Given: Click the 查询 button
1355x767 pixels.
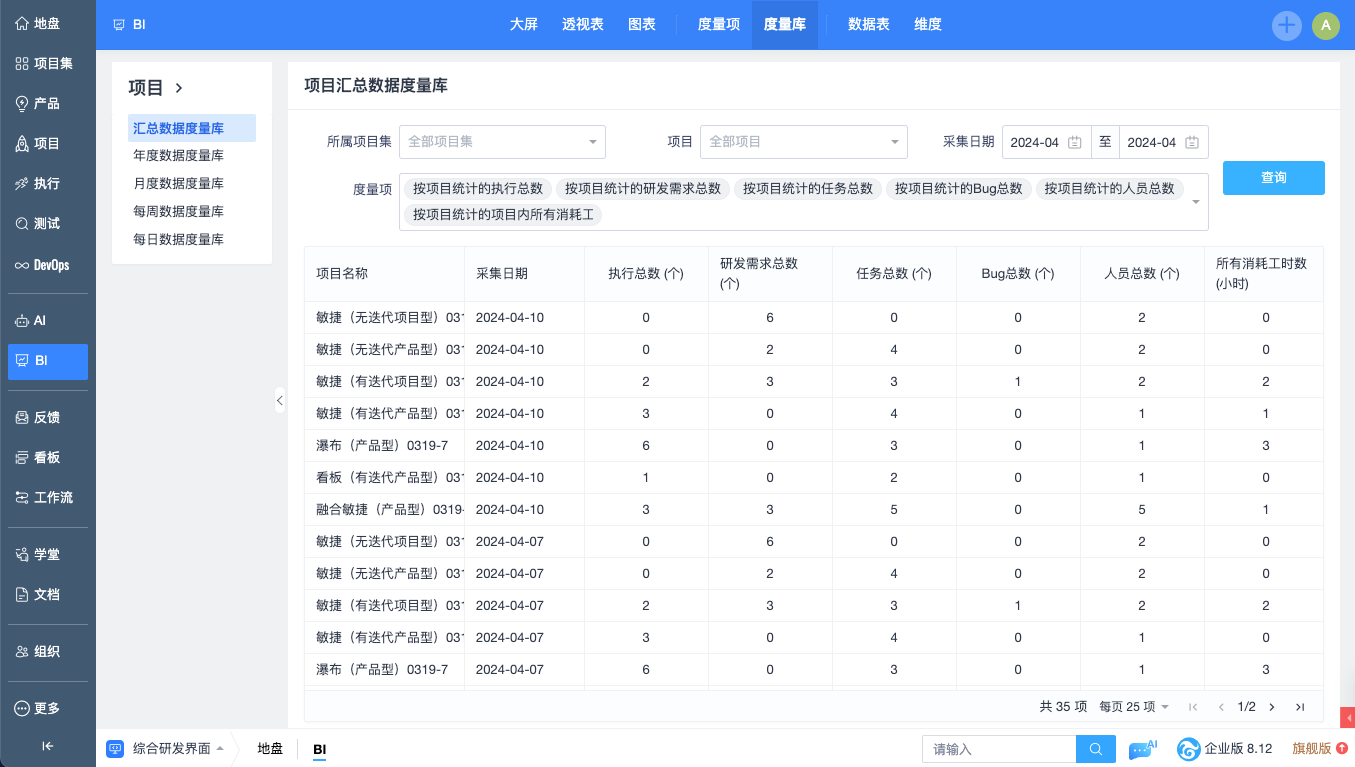Looking at the screenshot, I should 1274,178.
